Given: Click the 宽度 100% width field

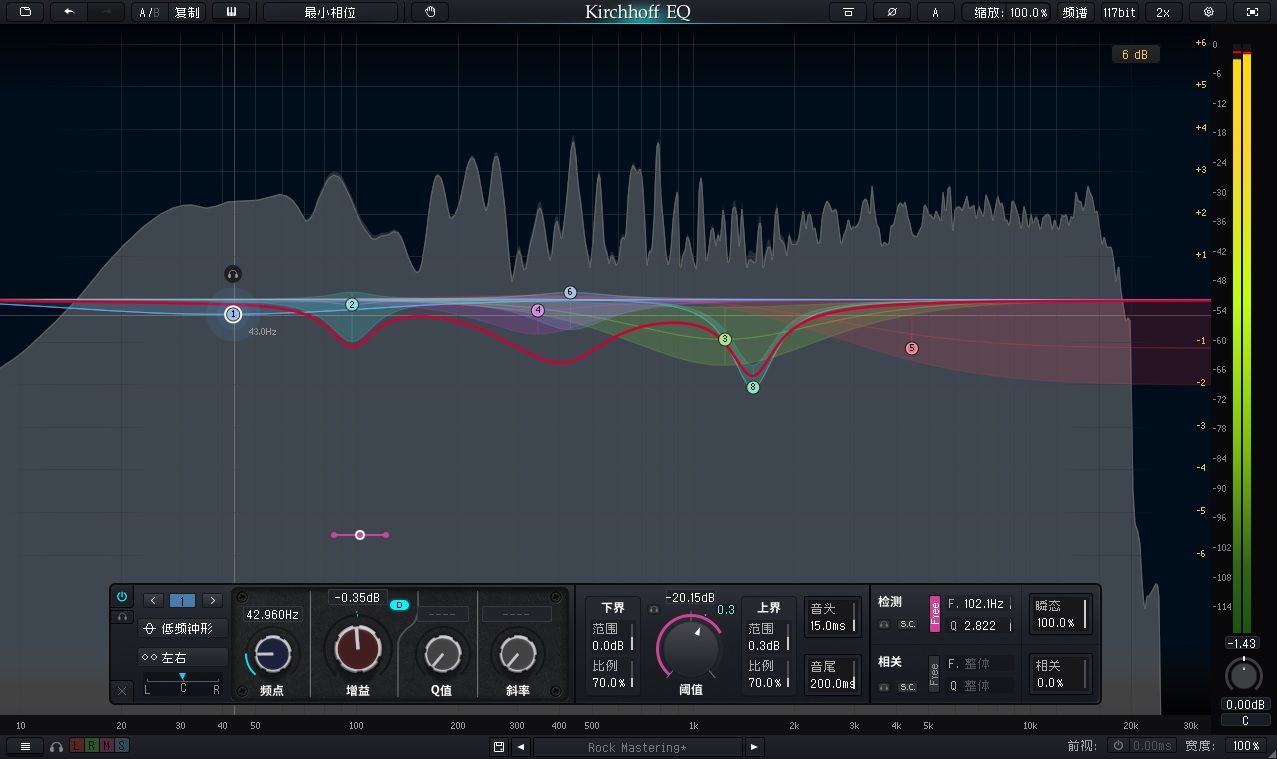Looking at the screenshot, I should click(1246, 746).
